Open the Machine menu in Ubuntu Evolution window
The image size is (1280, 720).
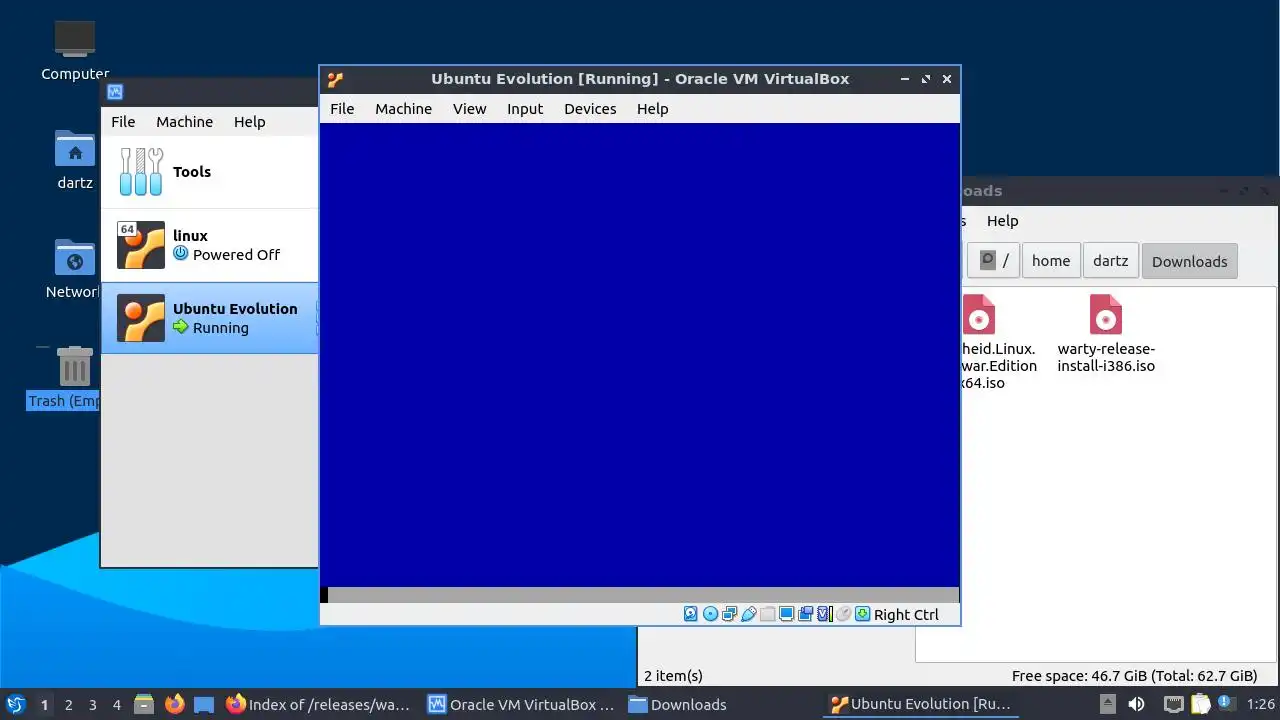(403, 109)
